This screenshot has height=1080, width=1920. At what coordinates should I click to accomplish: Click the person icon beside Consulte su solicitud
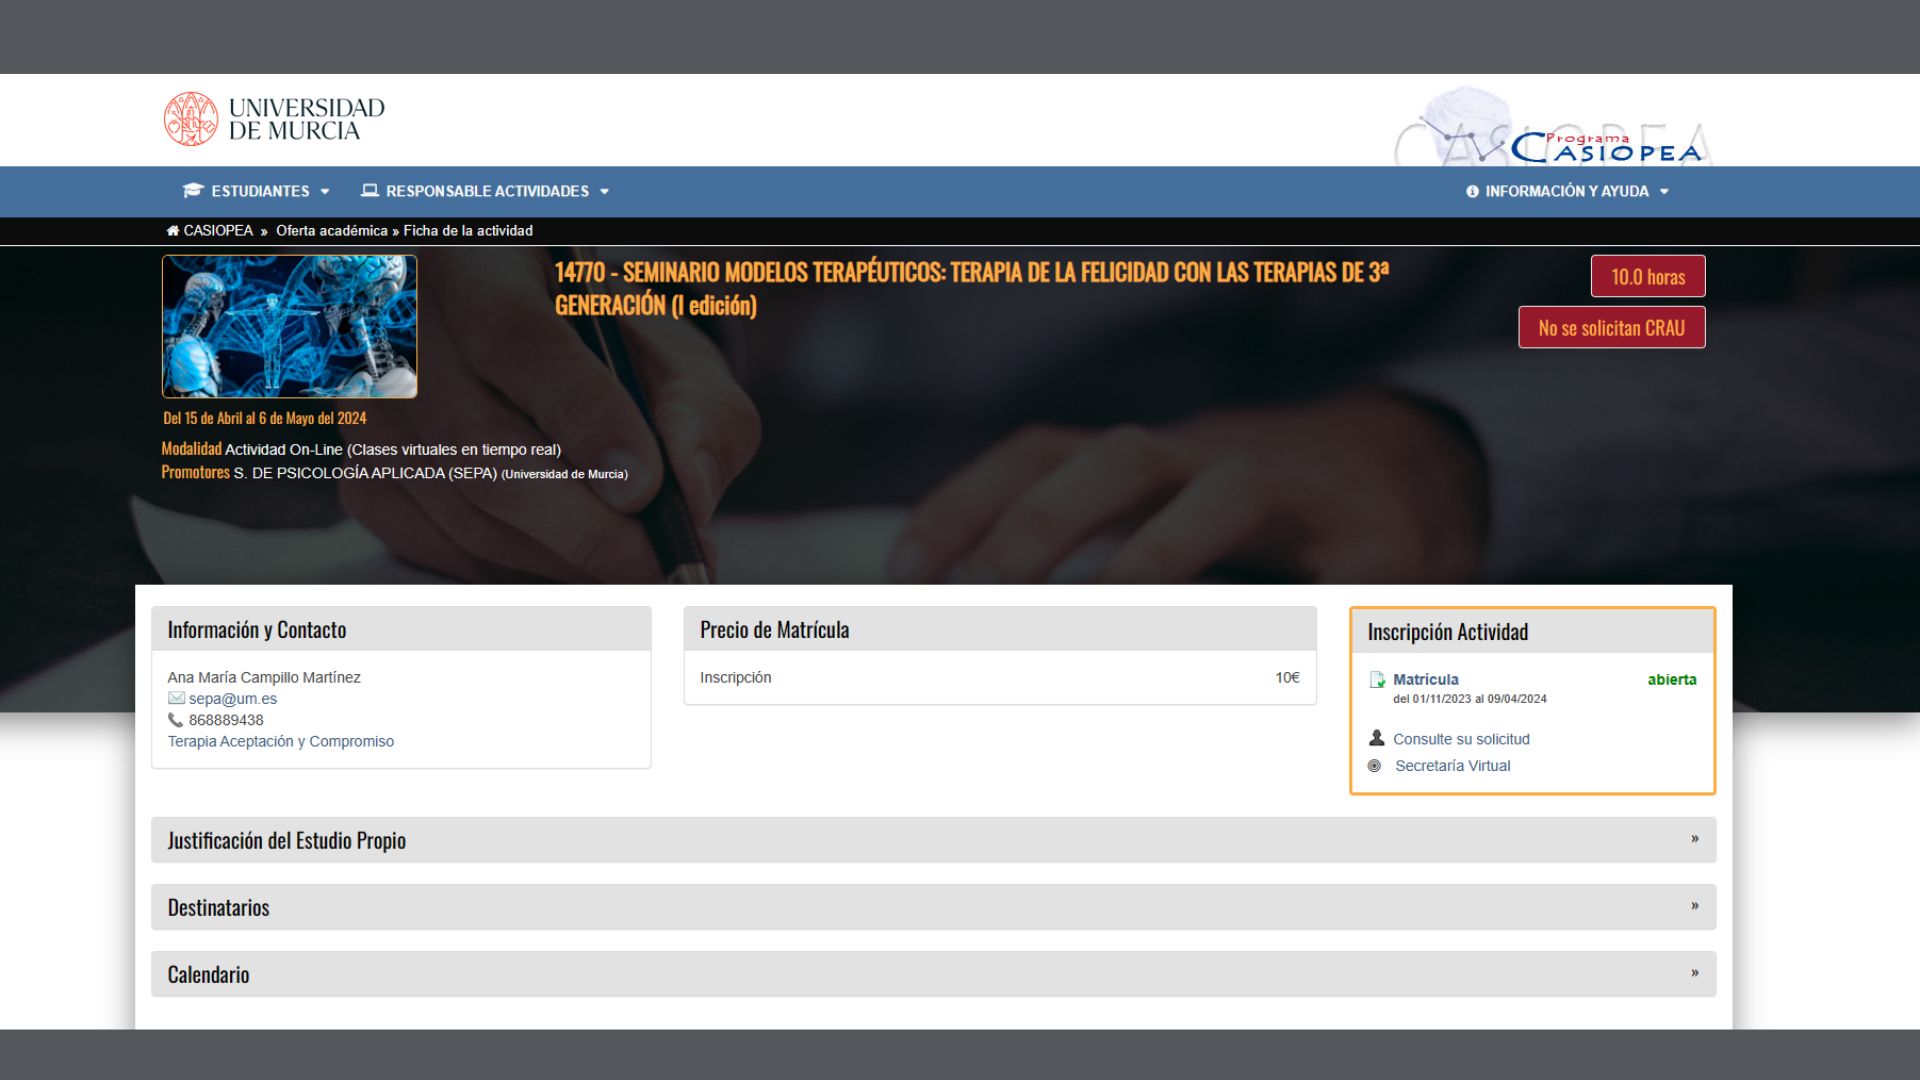(x=1377, y=738)
